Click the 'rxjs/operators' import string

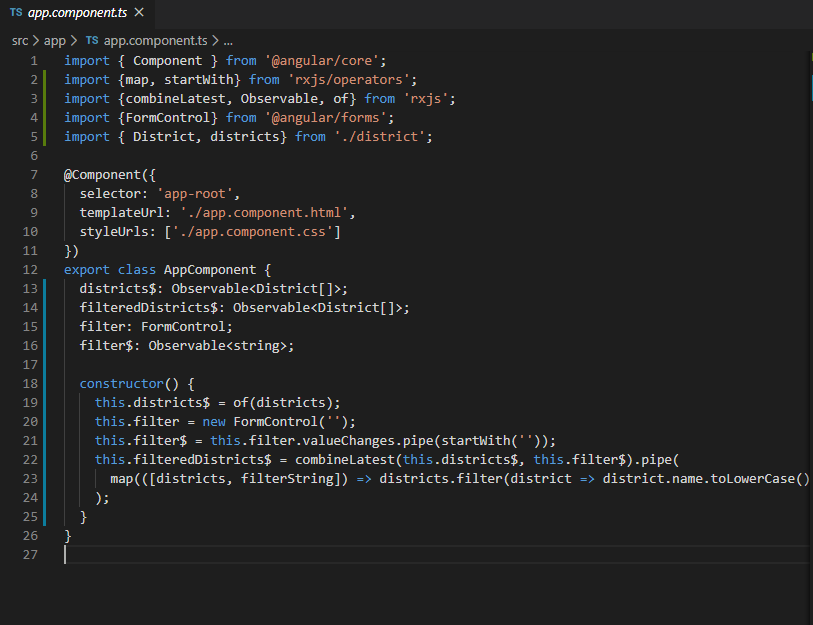349,79
